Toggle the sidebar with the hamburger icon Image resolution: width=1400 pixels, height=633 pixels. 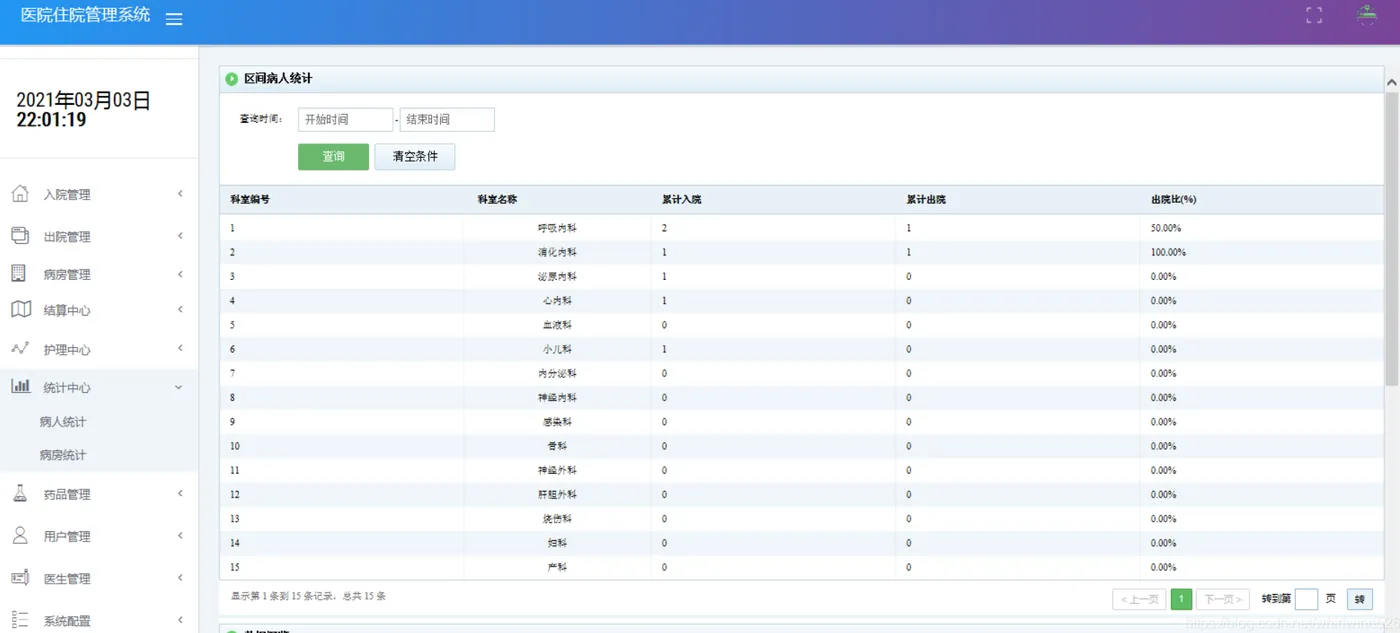click(x=174, y=19)
